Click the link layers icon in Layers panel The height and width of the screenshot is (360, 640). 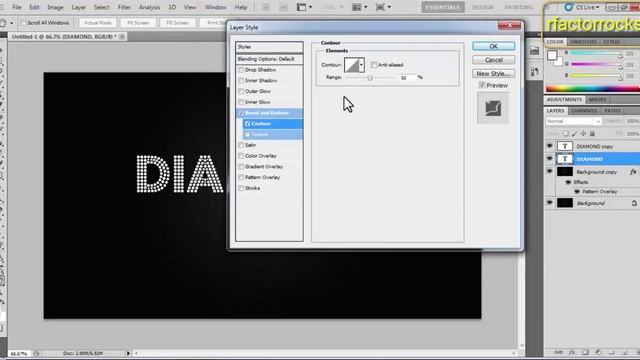point(559,352)
